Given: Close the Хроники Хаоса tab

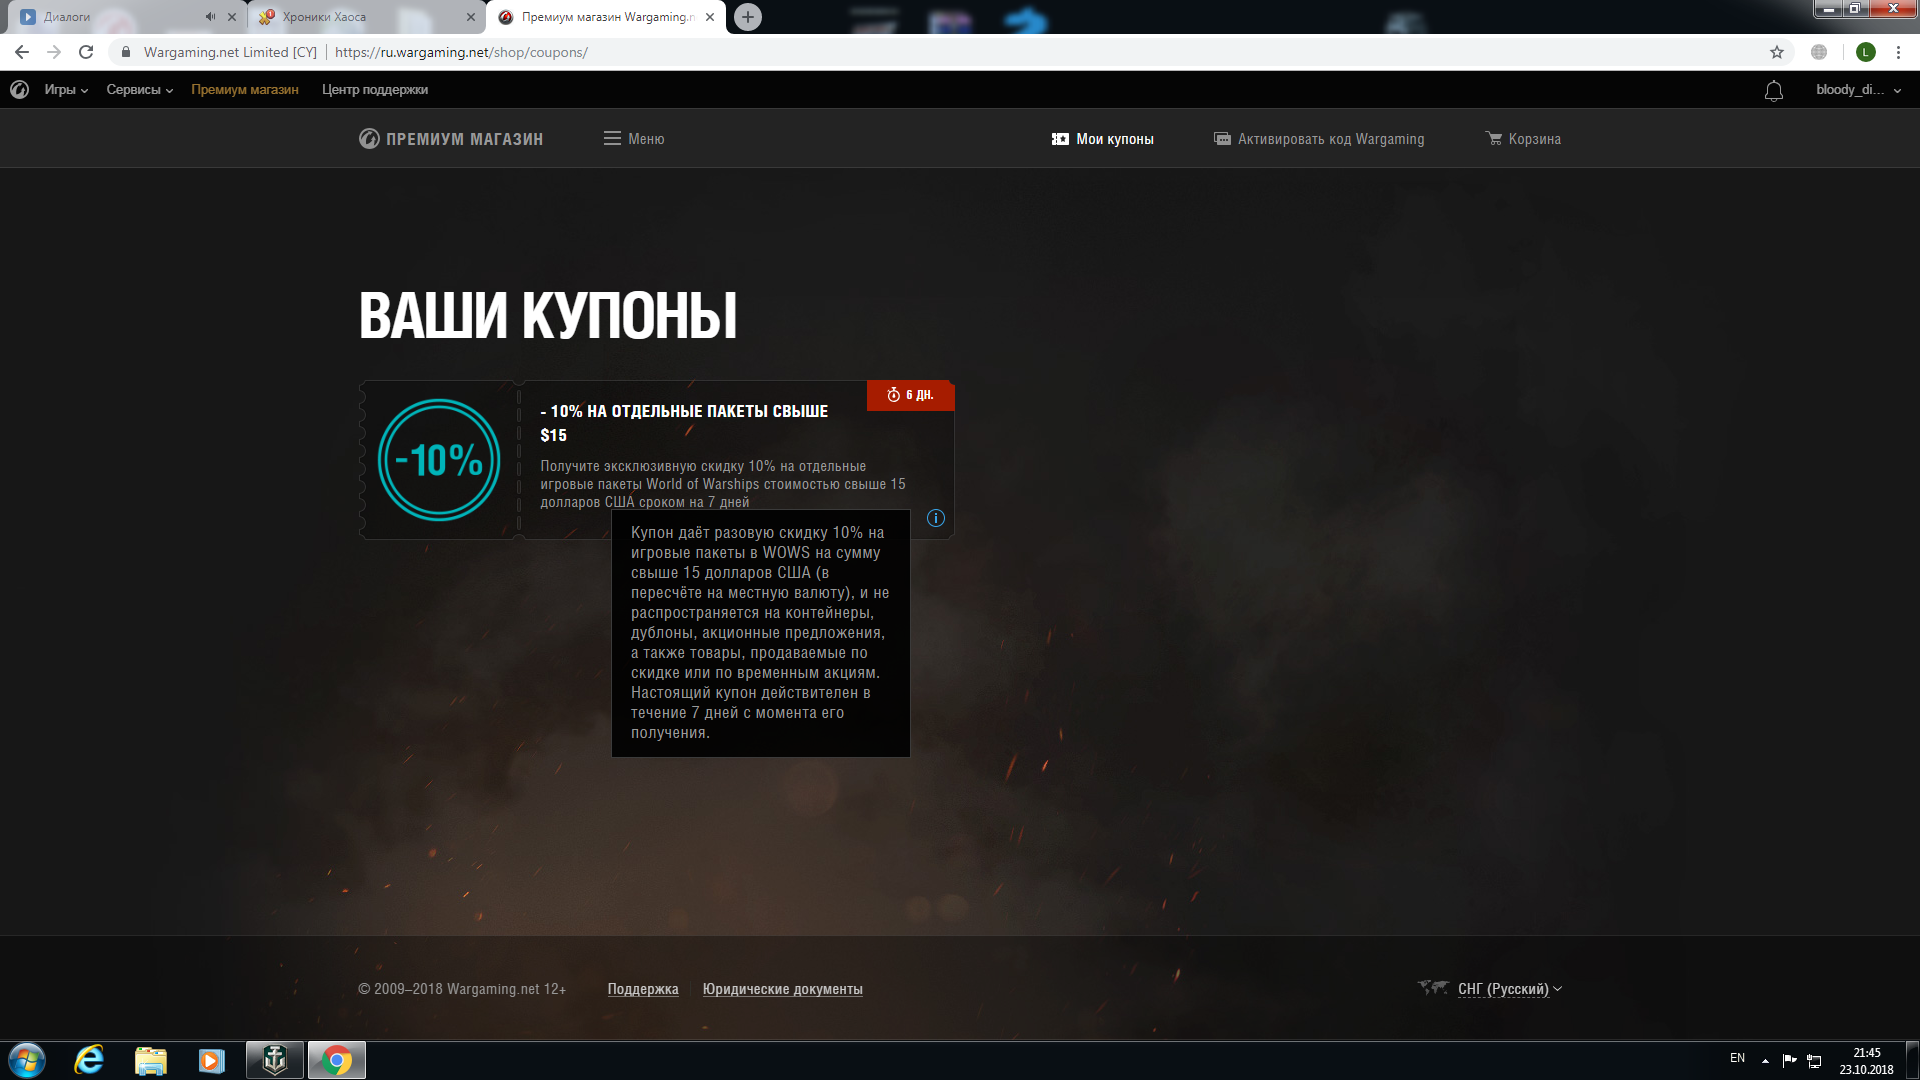Looking at the screenshot, I should (471, 17).
